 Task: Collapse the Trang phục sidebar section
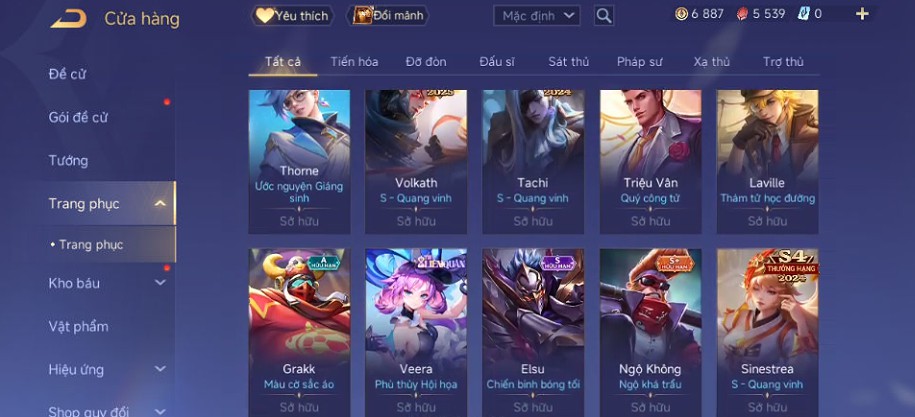coord(160,204)
